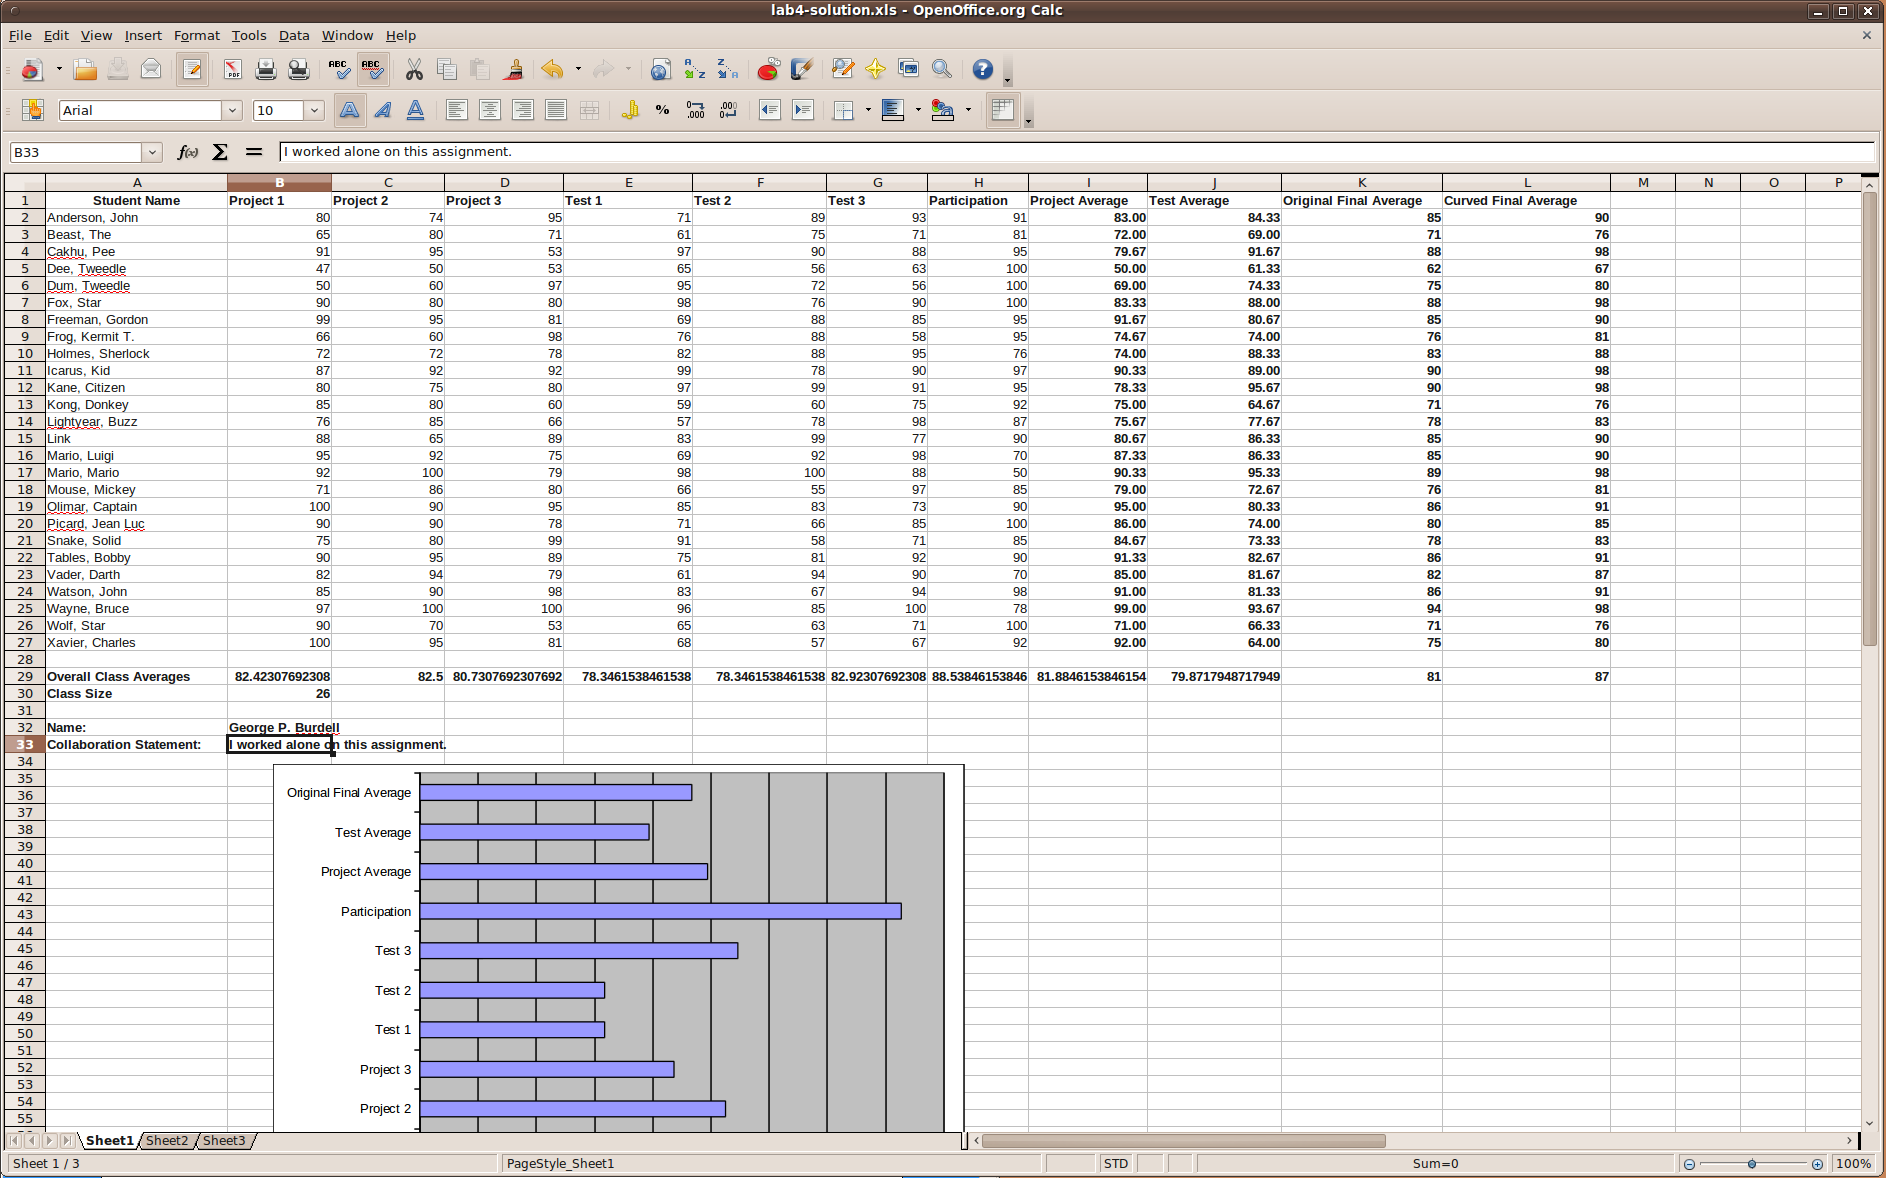The height and width of the screenshot is (1178, 1886).
Task: Click the row 29 header
Action: tap(25, 676)
